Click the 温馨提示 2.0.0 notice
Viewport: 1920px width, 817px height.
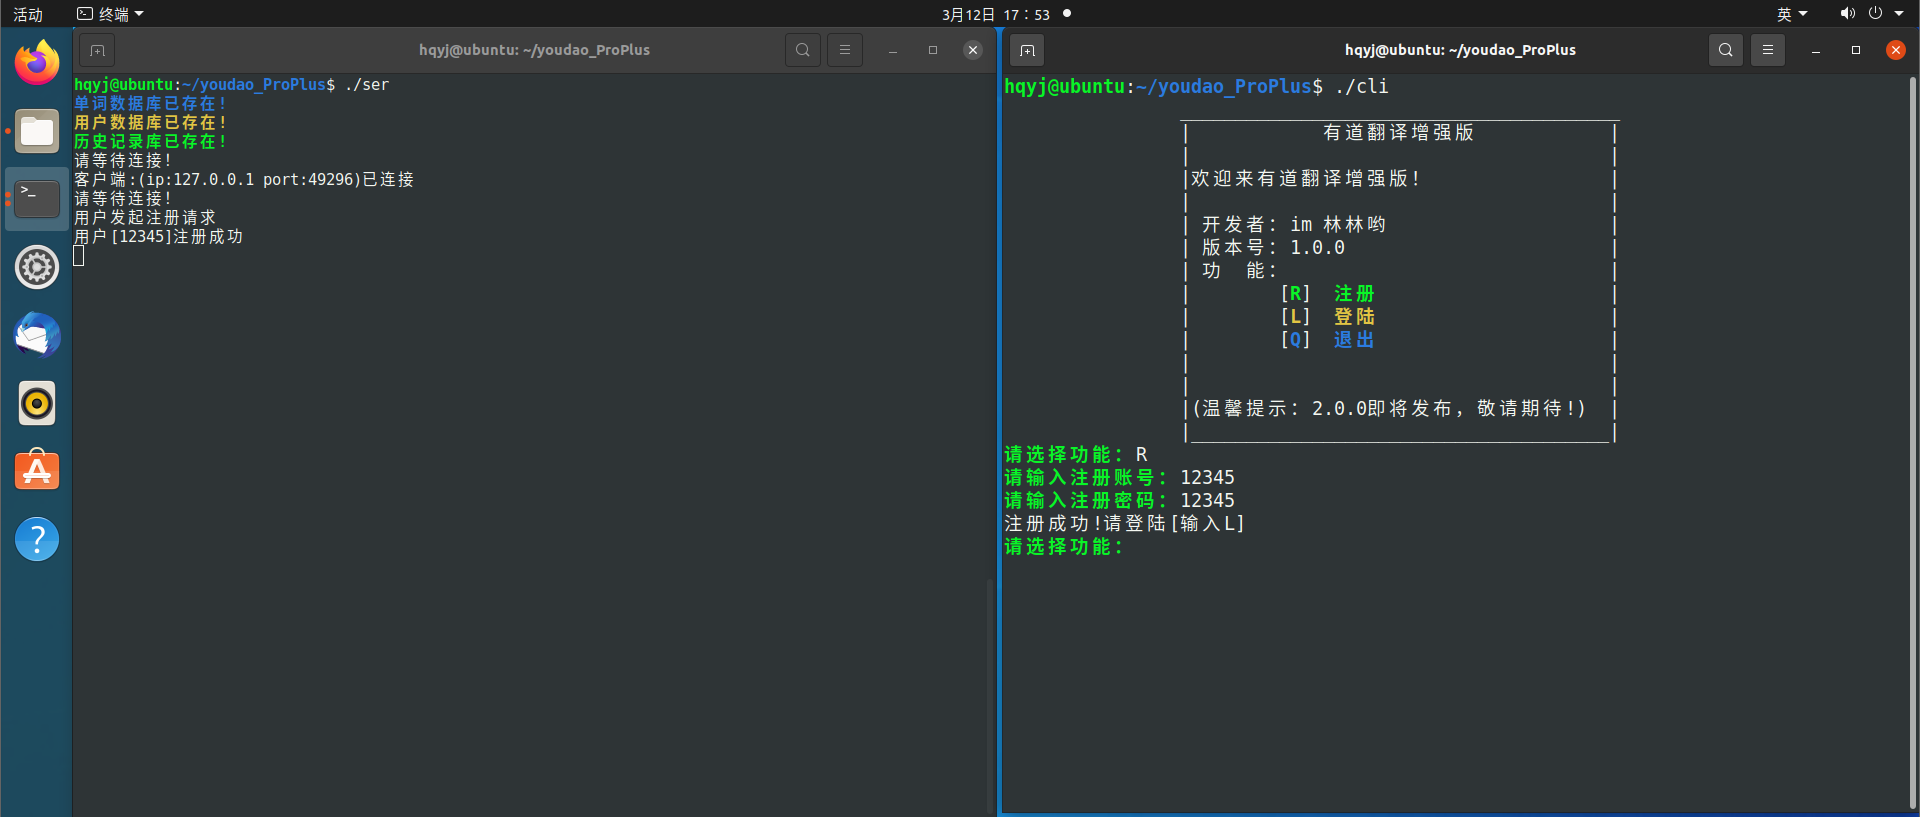1390,409
